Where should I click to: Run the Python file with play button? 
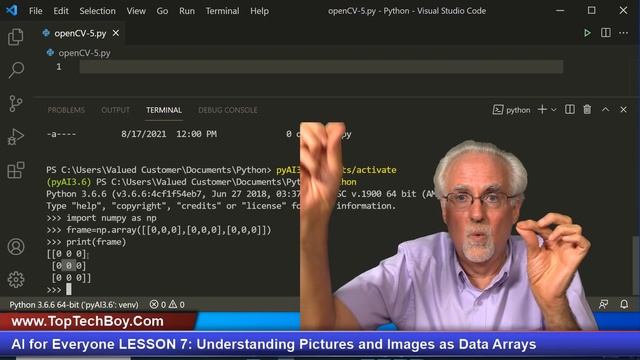587,33
